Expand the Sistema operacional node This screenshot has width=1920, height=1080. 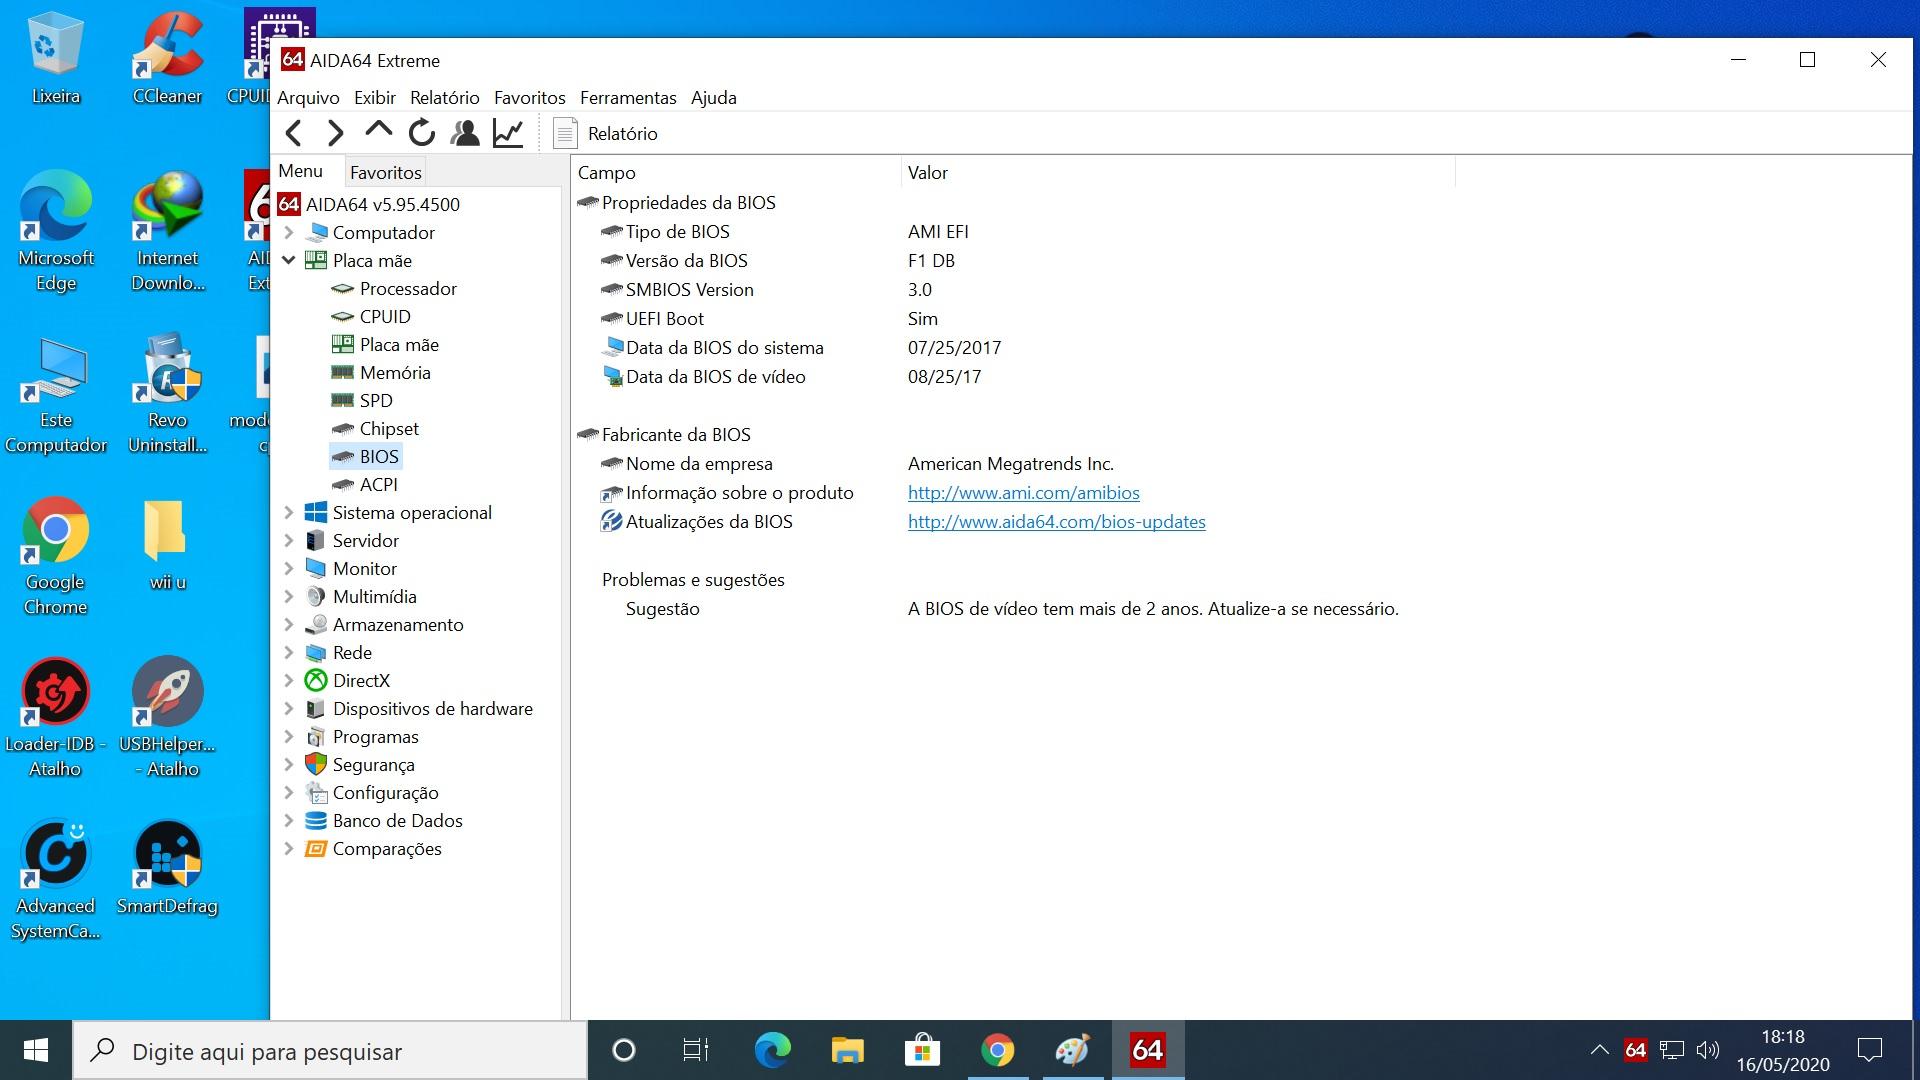[x=289, y=512]
